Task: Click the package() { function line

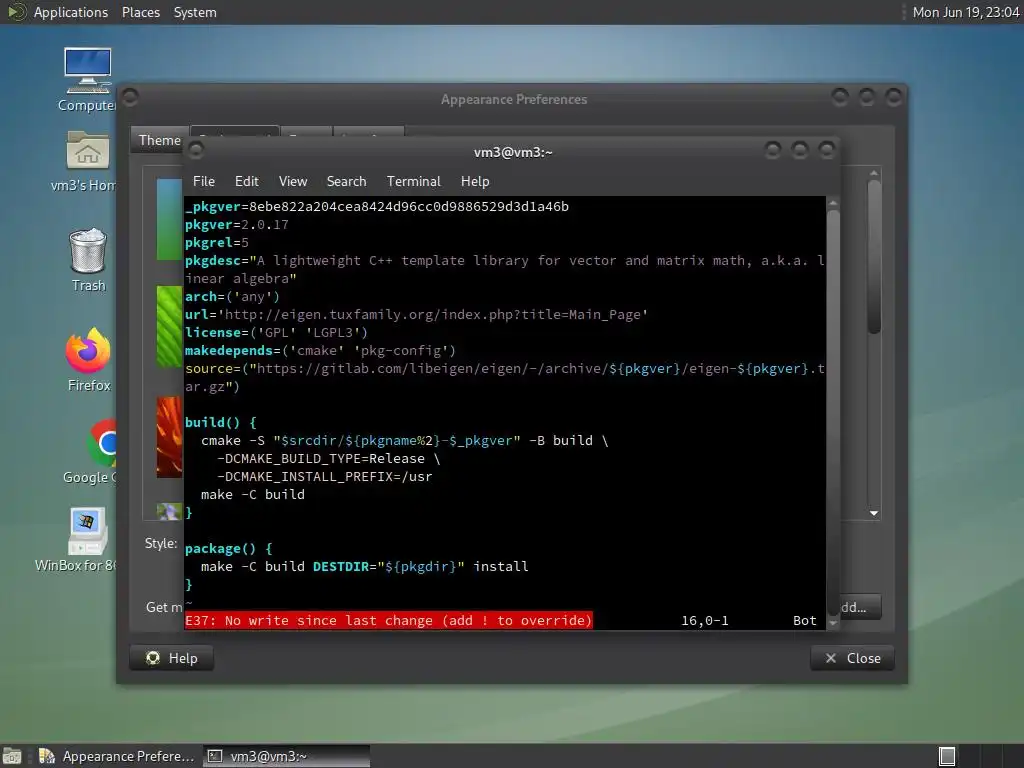Action: [229, 549]
